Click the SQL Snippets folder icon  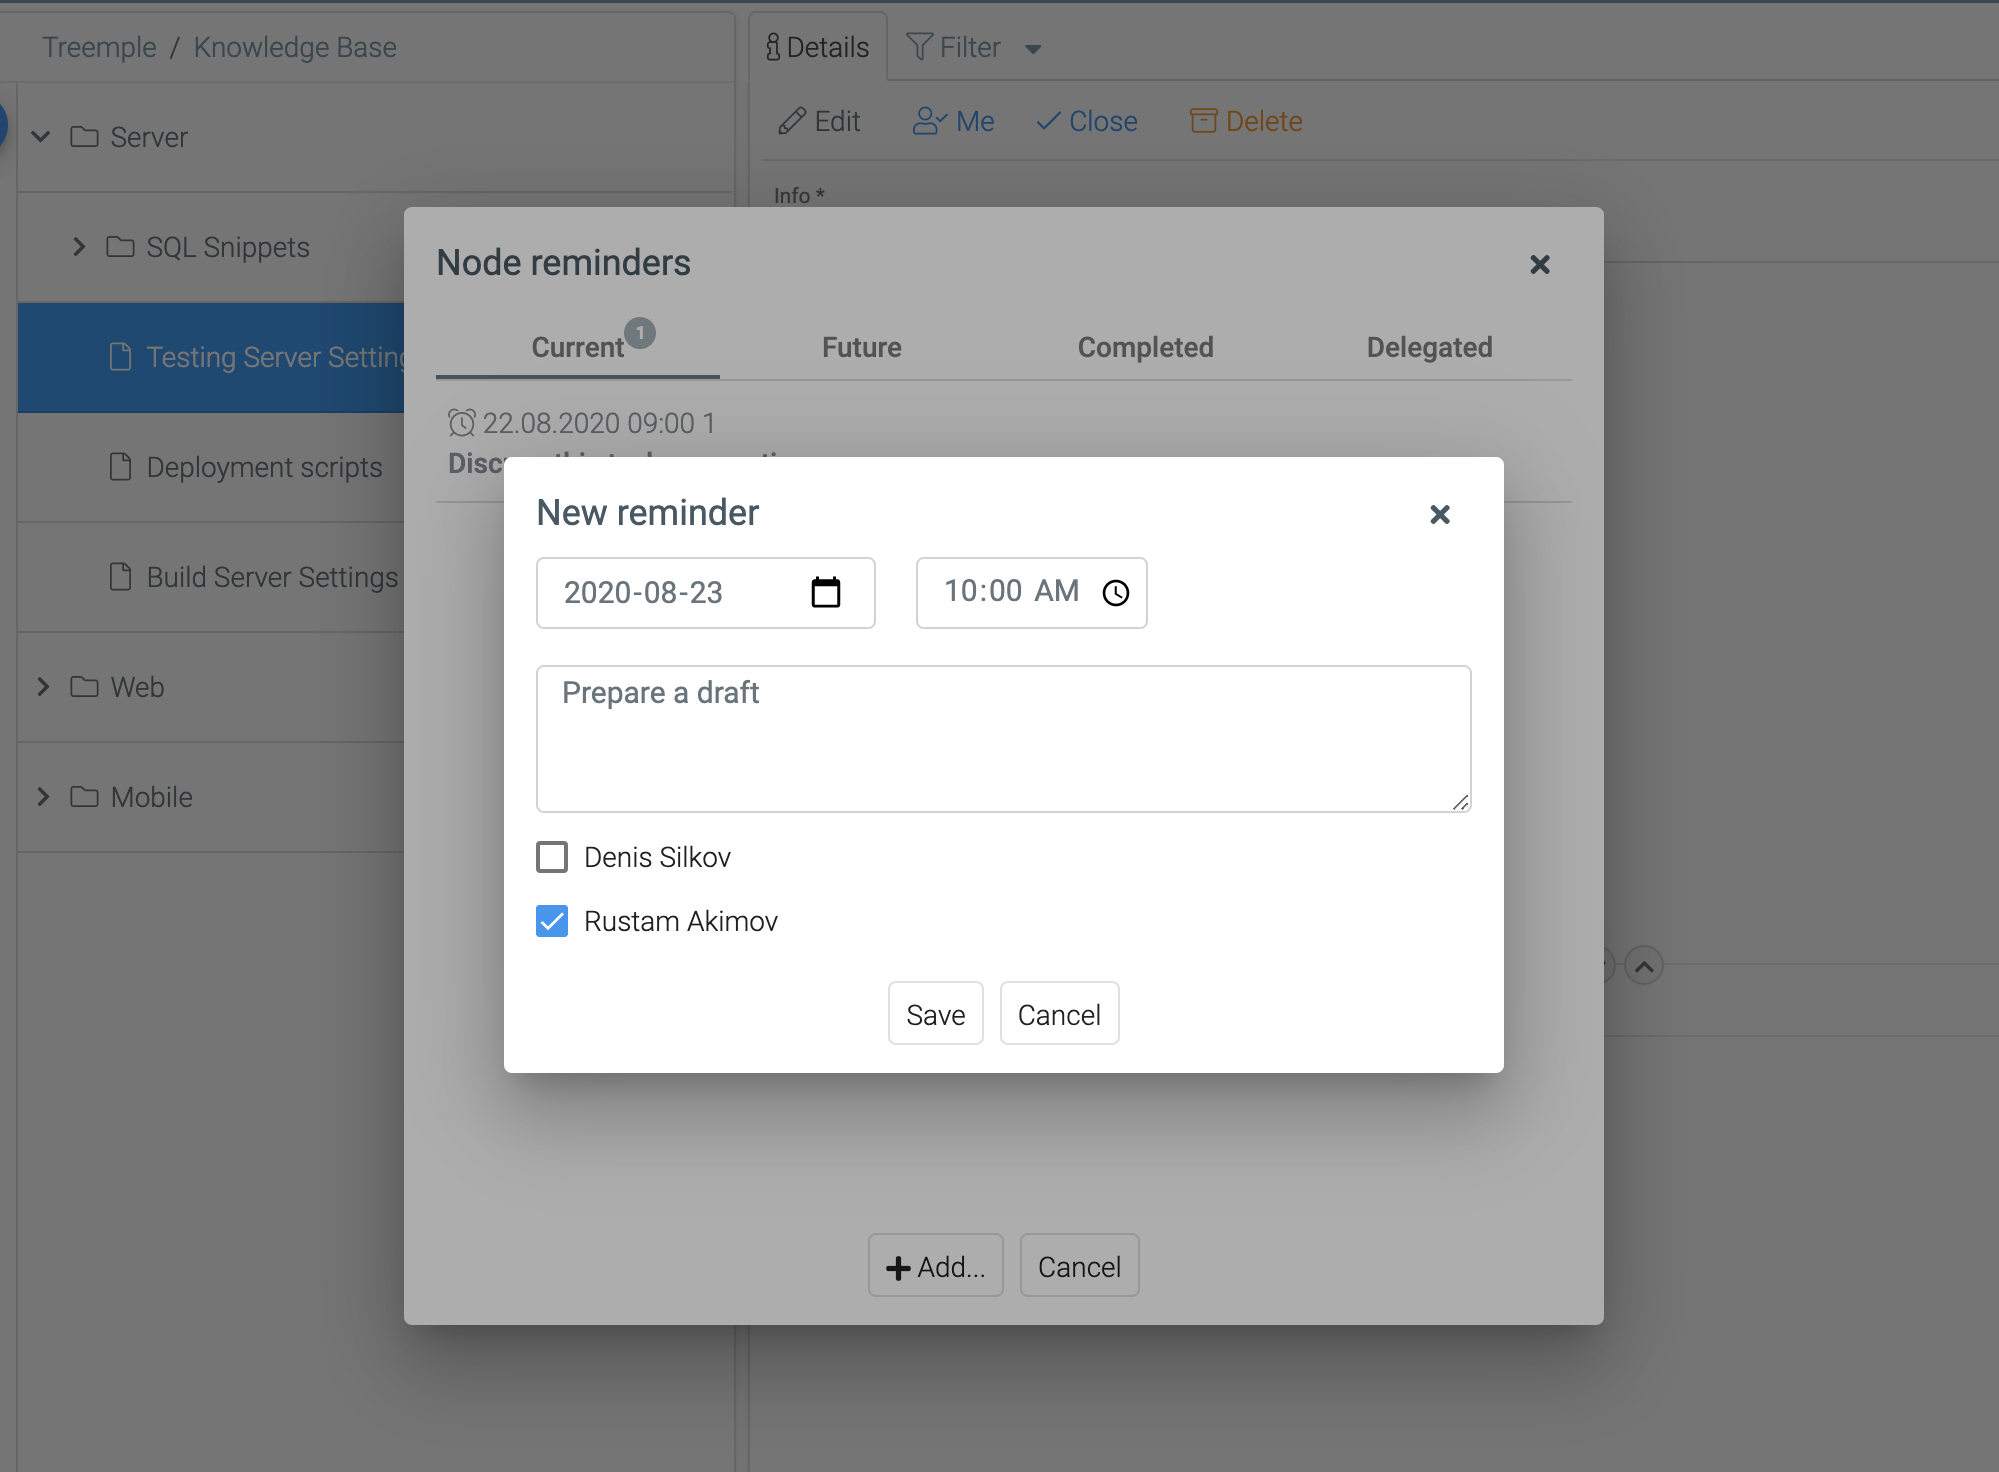click(120, 247)
